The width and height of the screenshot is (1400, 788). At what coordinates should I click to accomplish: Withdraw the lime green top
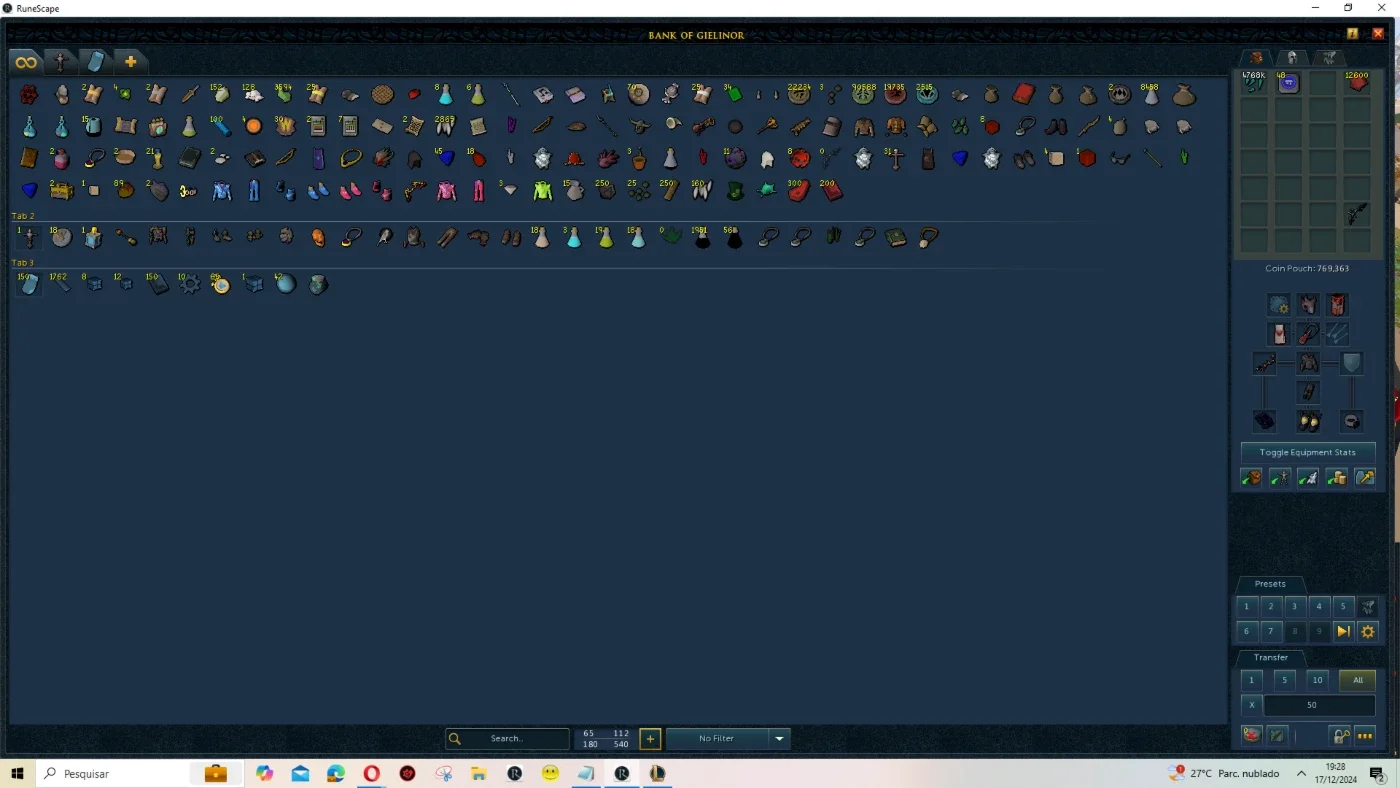[542, 190]
